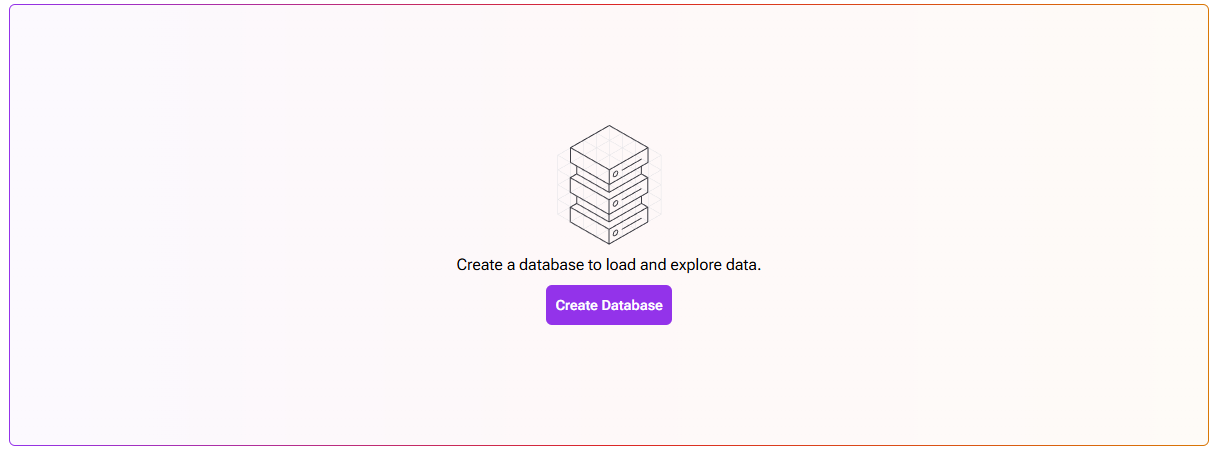Screen dimensions: 1217x450
Task: Click the word "data." ending the caption
Action: [744, 265]
